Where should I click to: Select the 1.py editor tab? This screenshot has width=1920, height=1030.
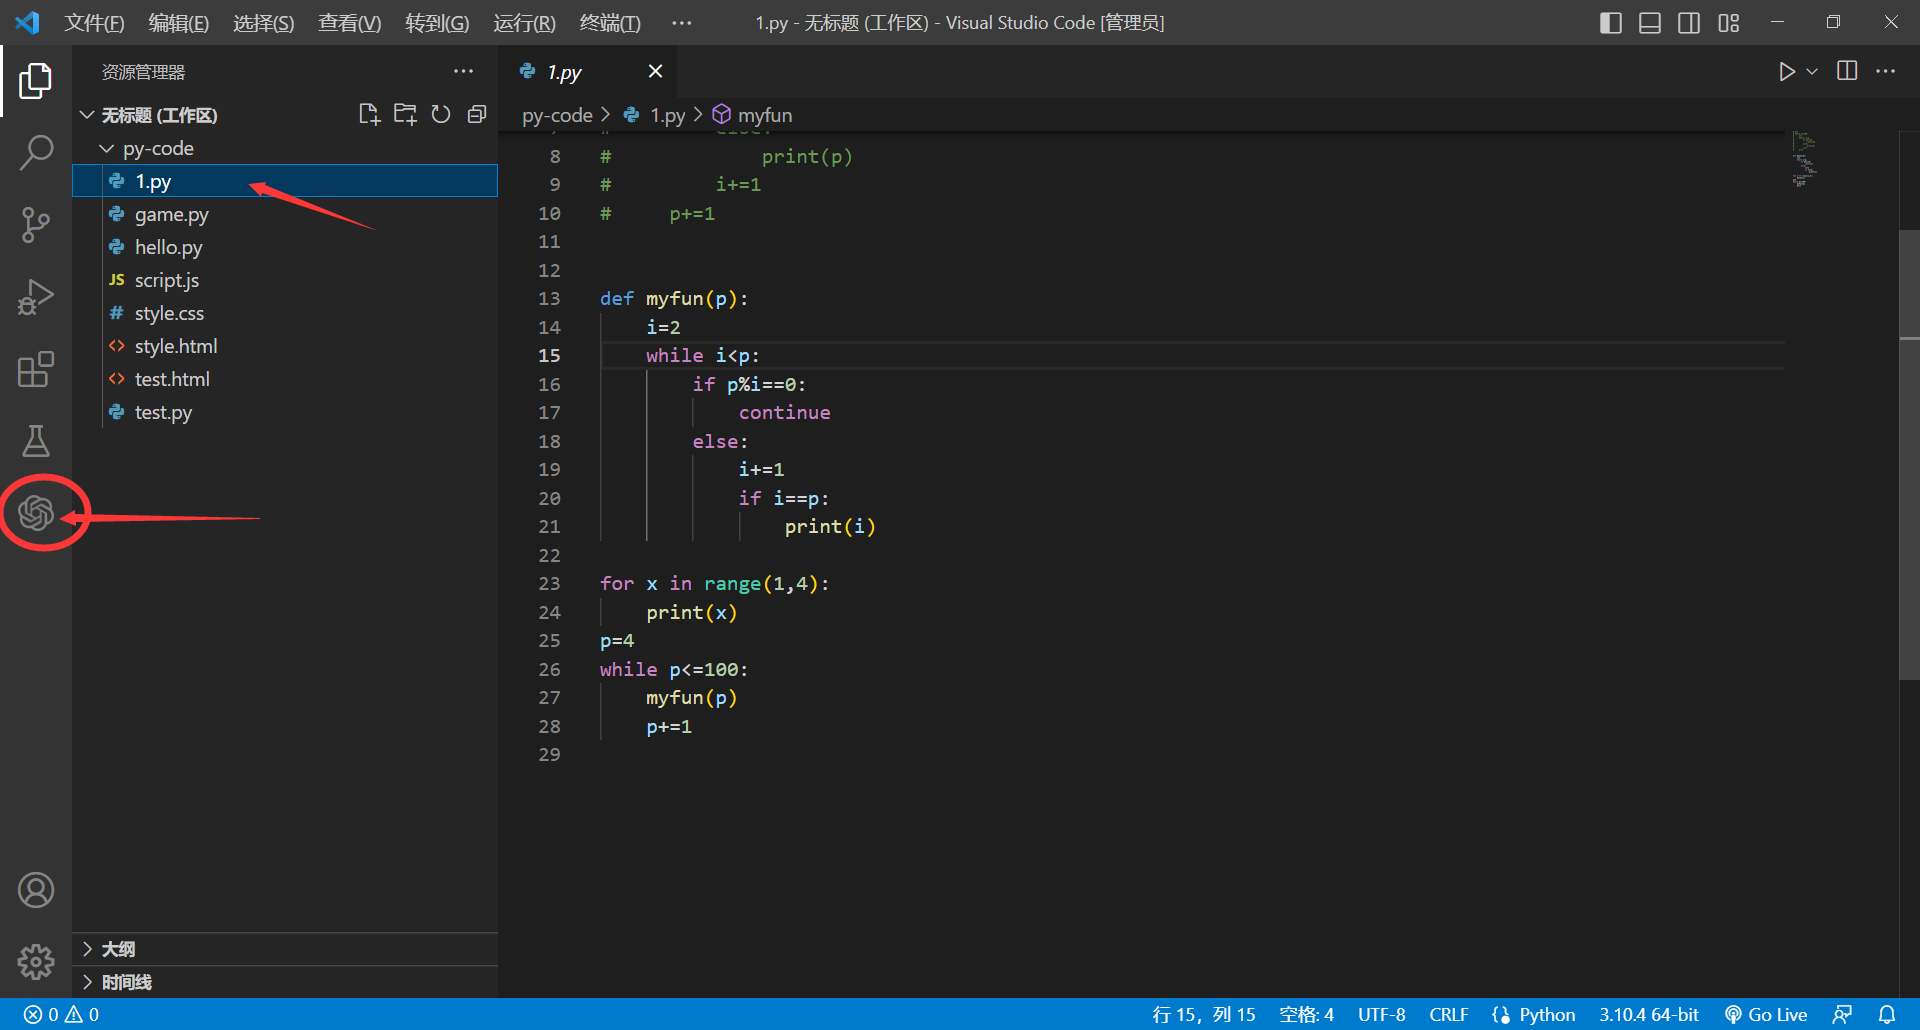tap(565, 71)
